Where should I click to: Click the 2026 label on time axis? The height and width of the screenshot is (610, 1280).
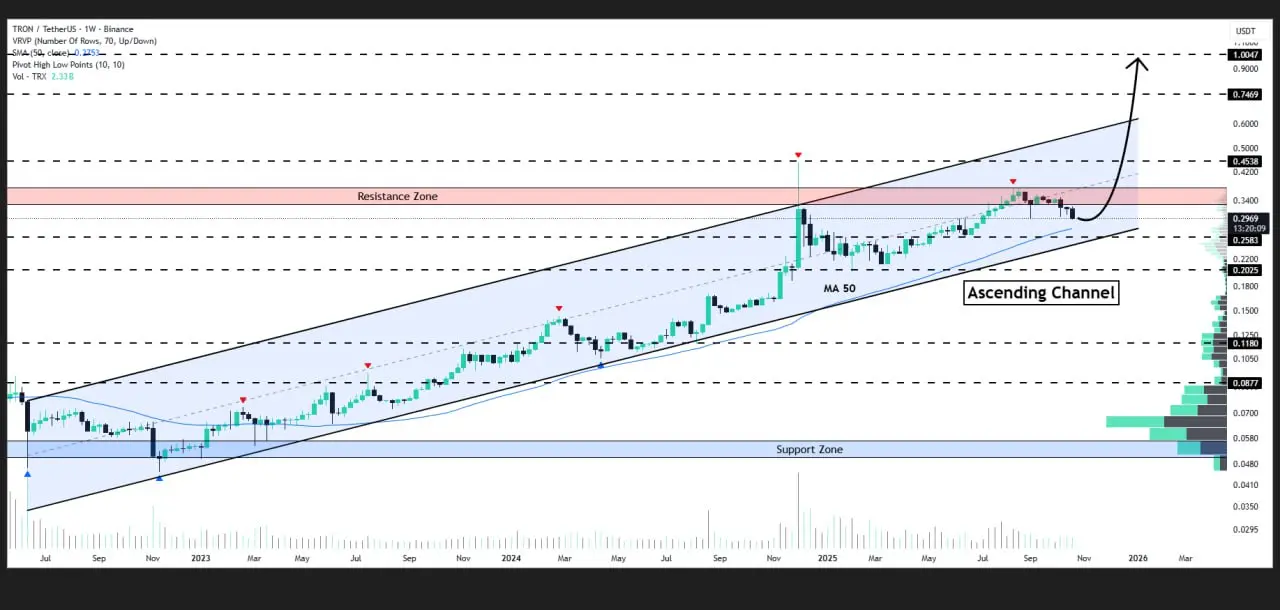[1137, 557]
